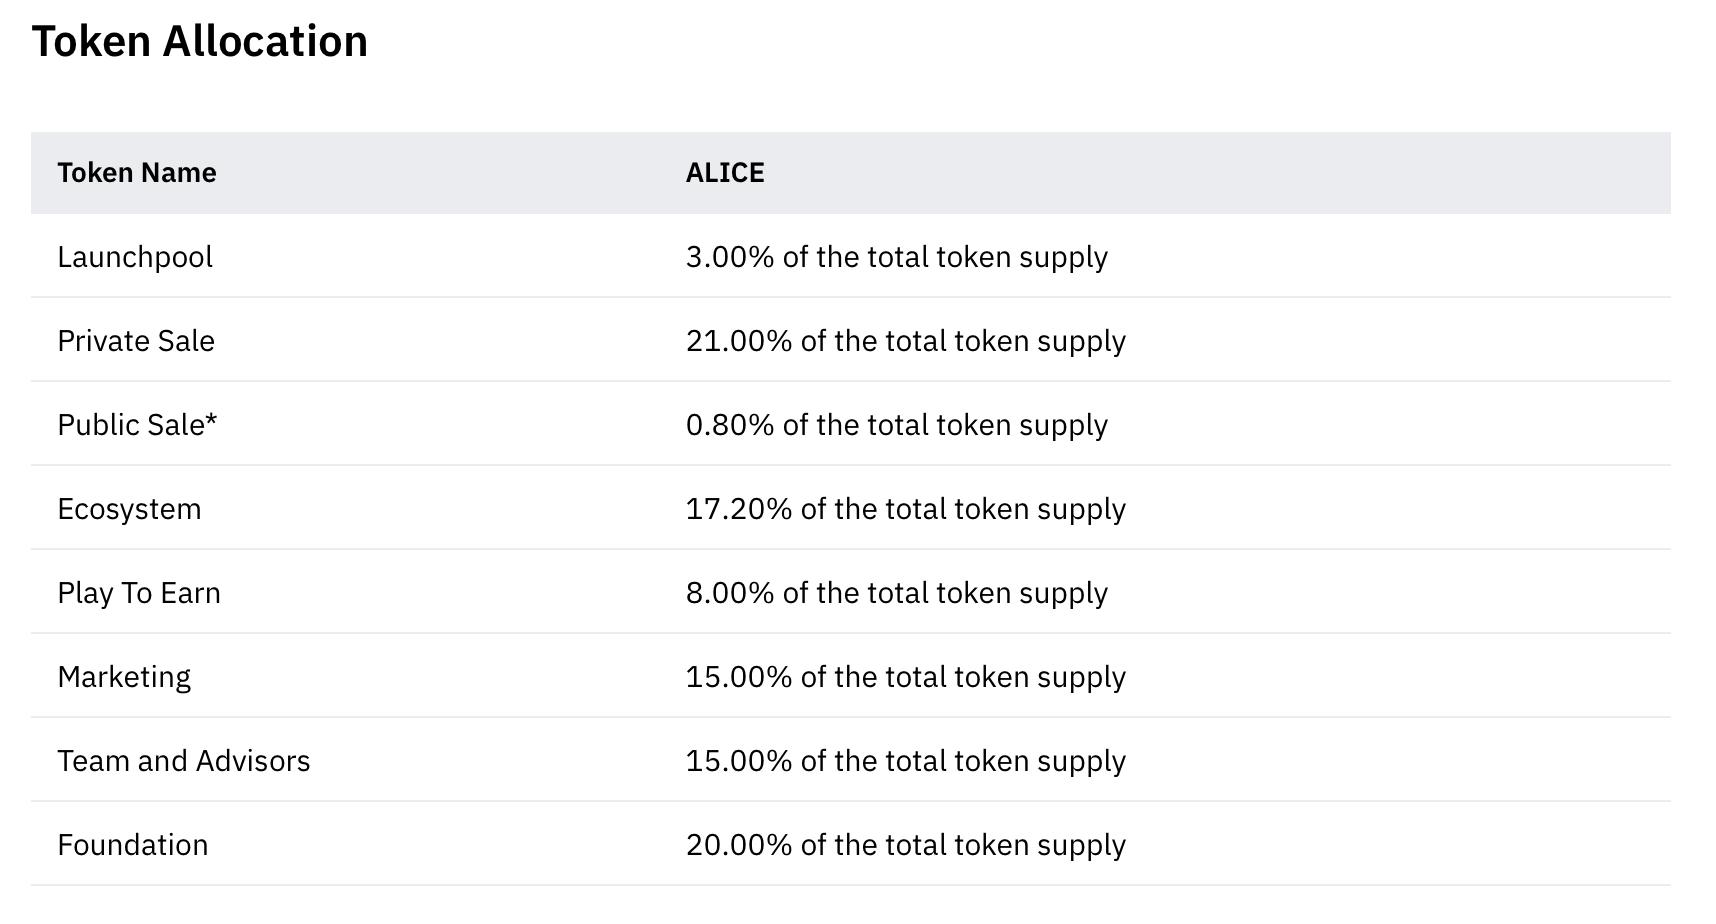Select the Marketing row's 15.00% allocation value
Image resolution: width=1716 pixels, height=924 pixels.
905,677
